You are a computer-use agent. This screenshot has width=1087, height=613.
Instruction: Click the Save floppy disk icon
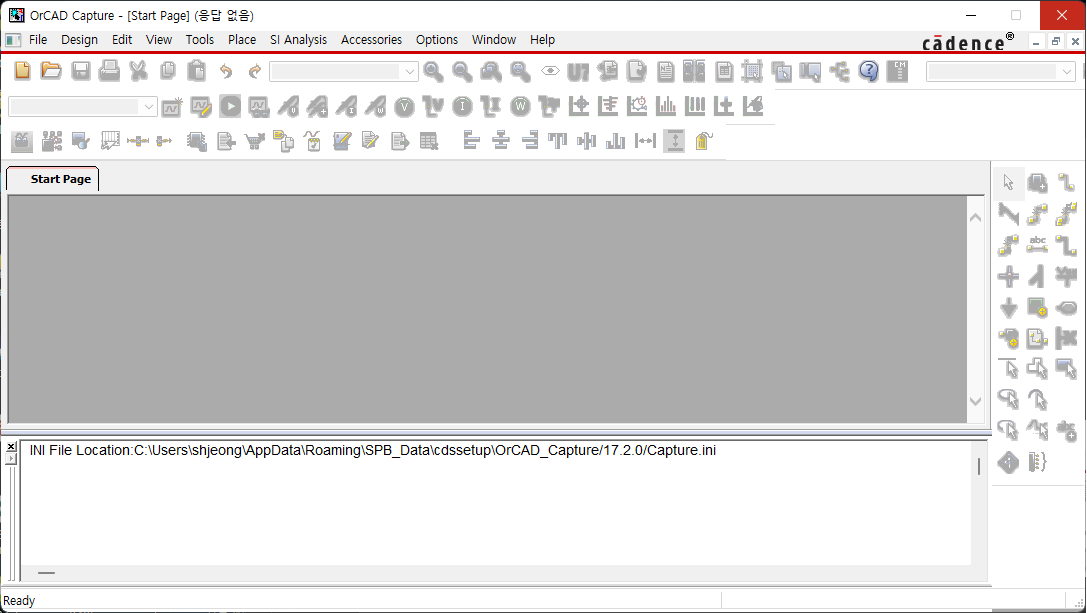coord(80,71)
